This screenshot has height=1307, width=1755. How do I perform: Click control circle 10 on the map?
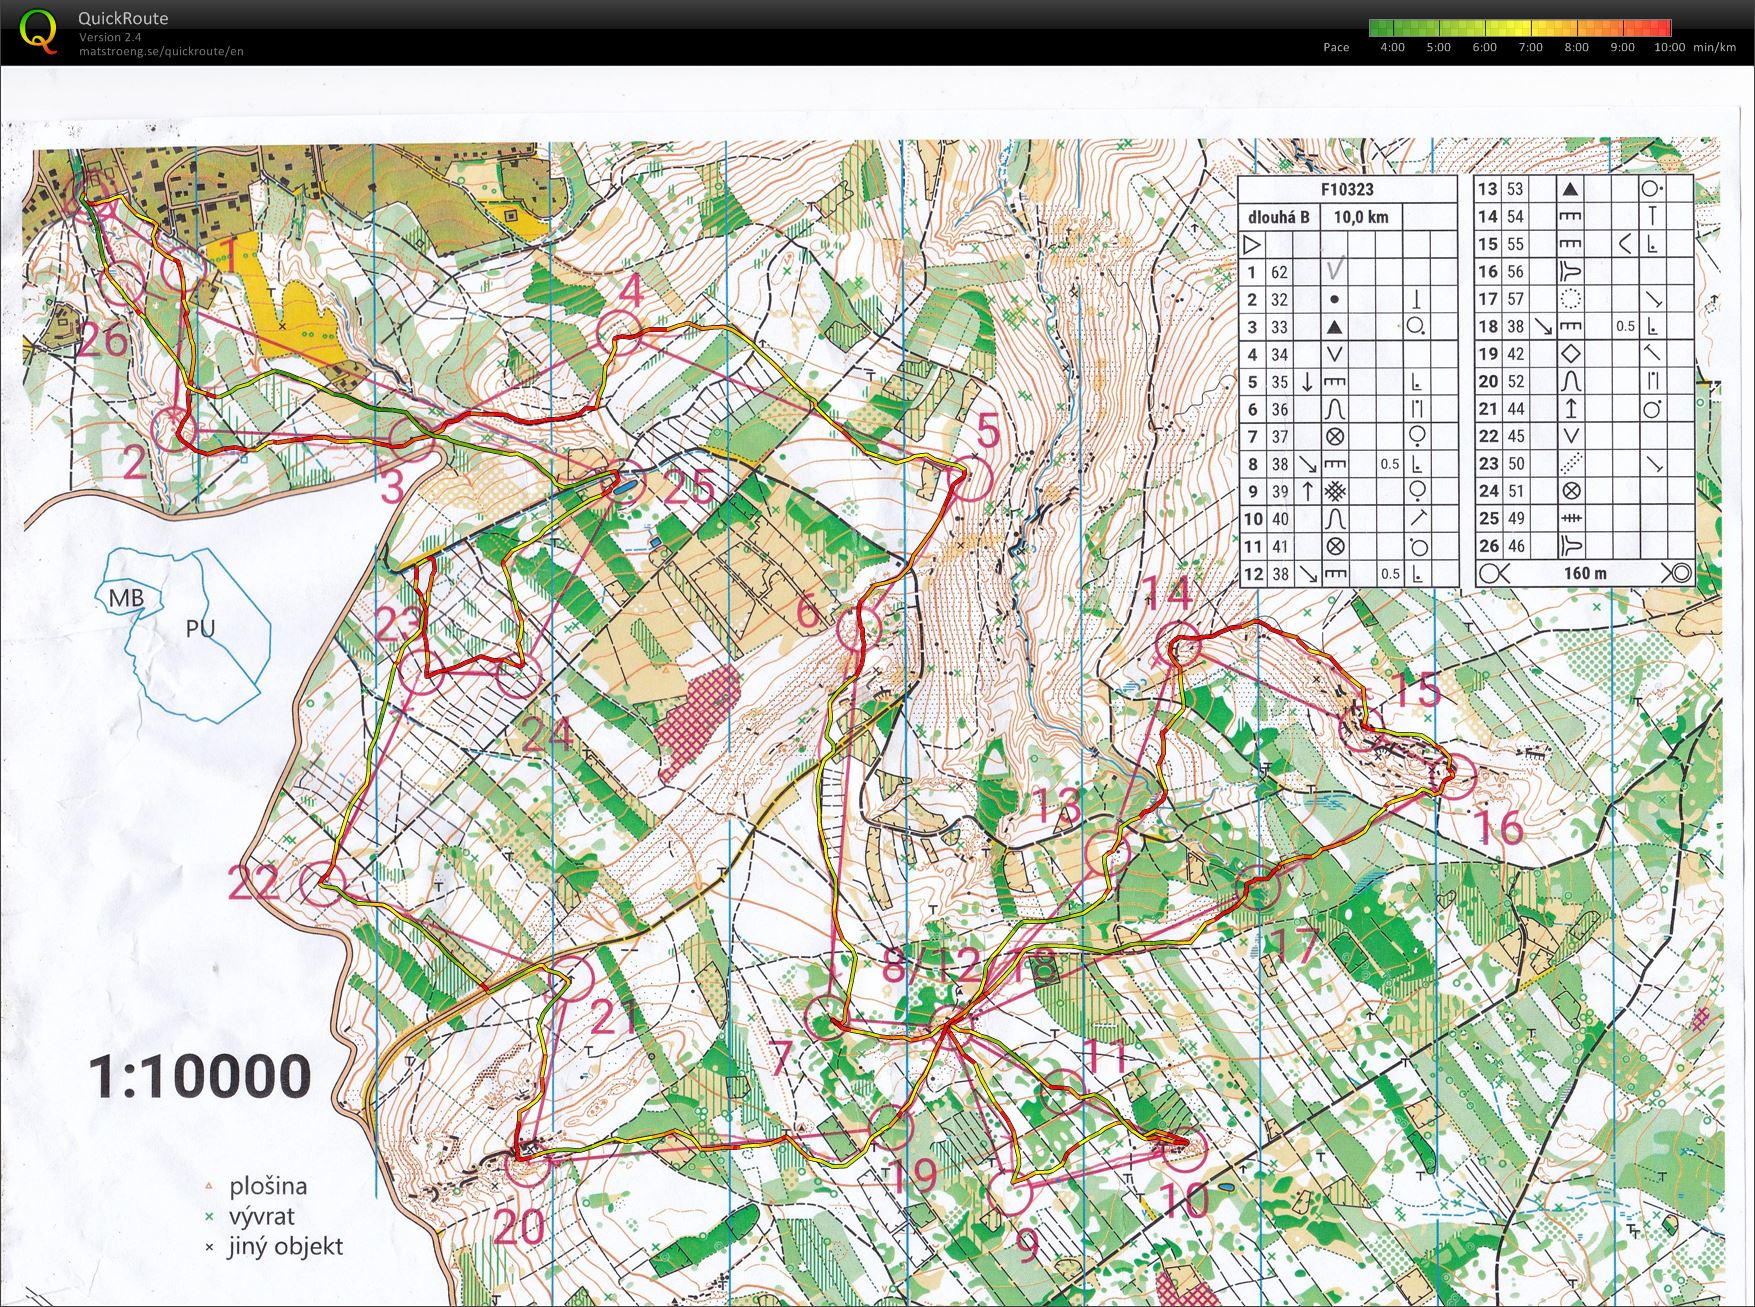click(x=1184, y=1148)
